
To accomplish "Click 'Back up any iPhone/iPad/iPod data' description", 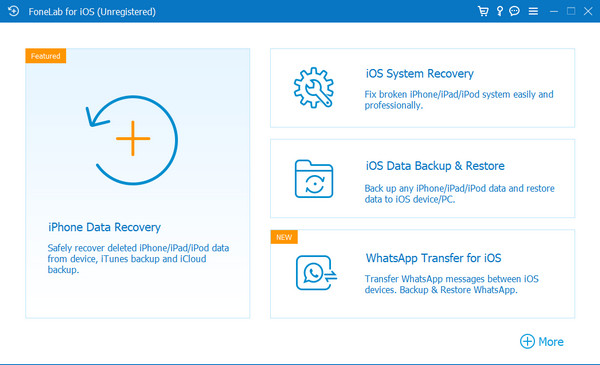I will coord(459,194).
